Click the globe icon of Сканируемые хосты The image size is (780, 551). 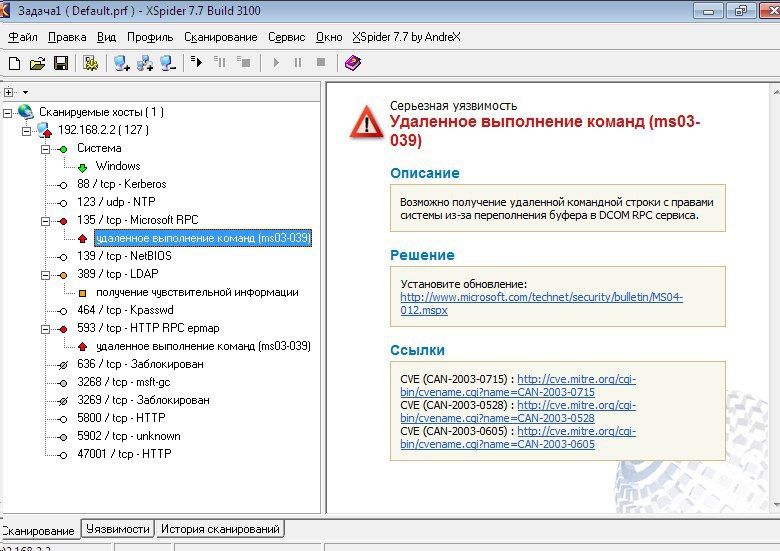point(25,112)
